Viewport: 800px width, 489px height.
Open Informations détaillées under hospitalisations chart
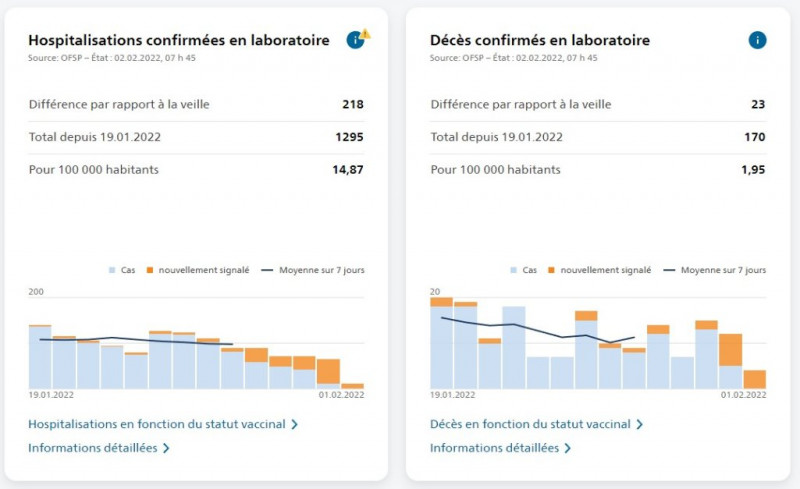pos(93,448)
